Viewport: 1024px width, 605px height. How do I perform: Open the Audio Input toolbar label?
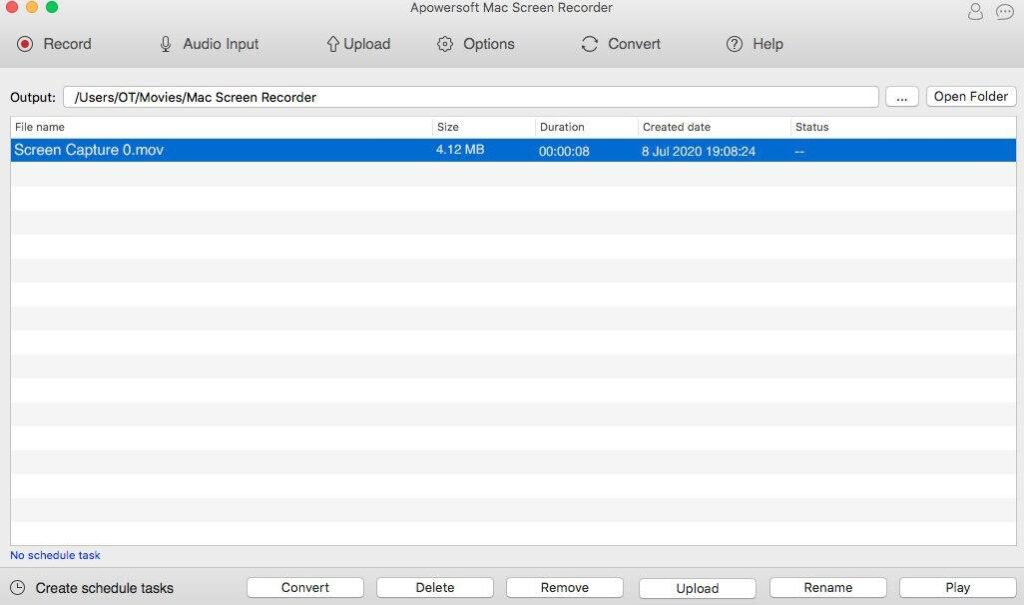point(221,44)
